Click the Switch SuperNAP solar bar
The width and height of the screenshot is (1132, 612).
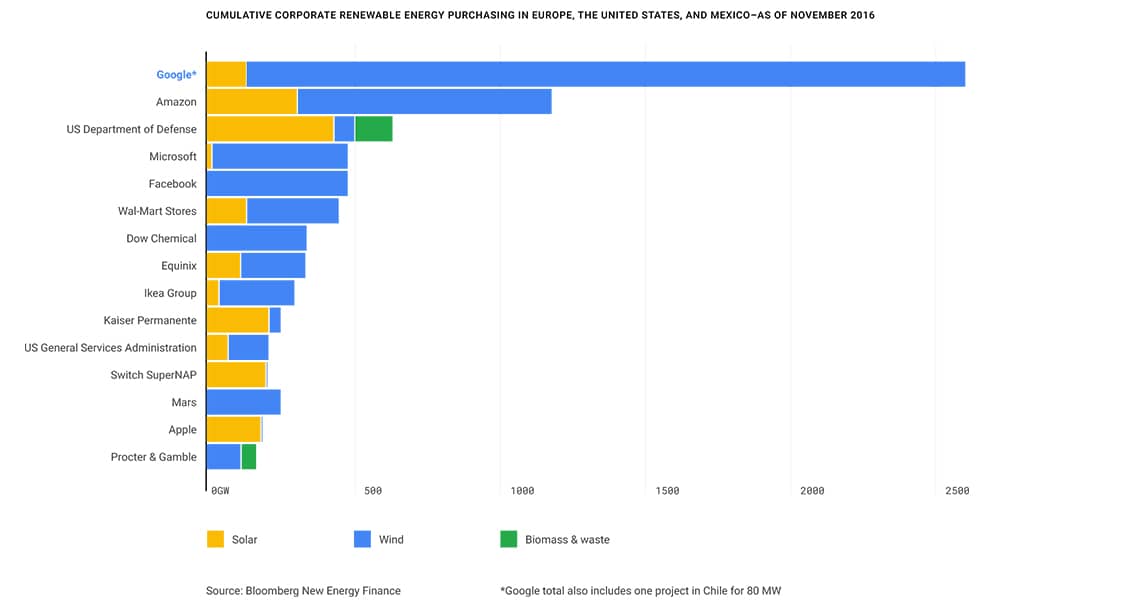236,375
